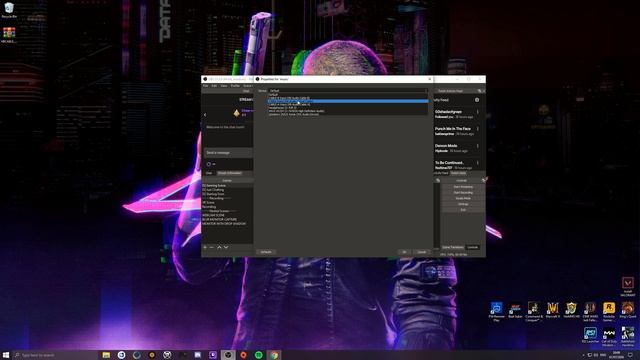Choose Headphones from the device list
This screenshot has width=640, height=360.
[348, 108]
